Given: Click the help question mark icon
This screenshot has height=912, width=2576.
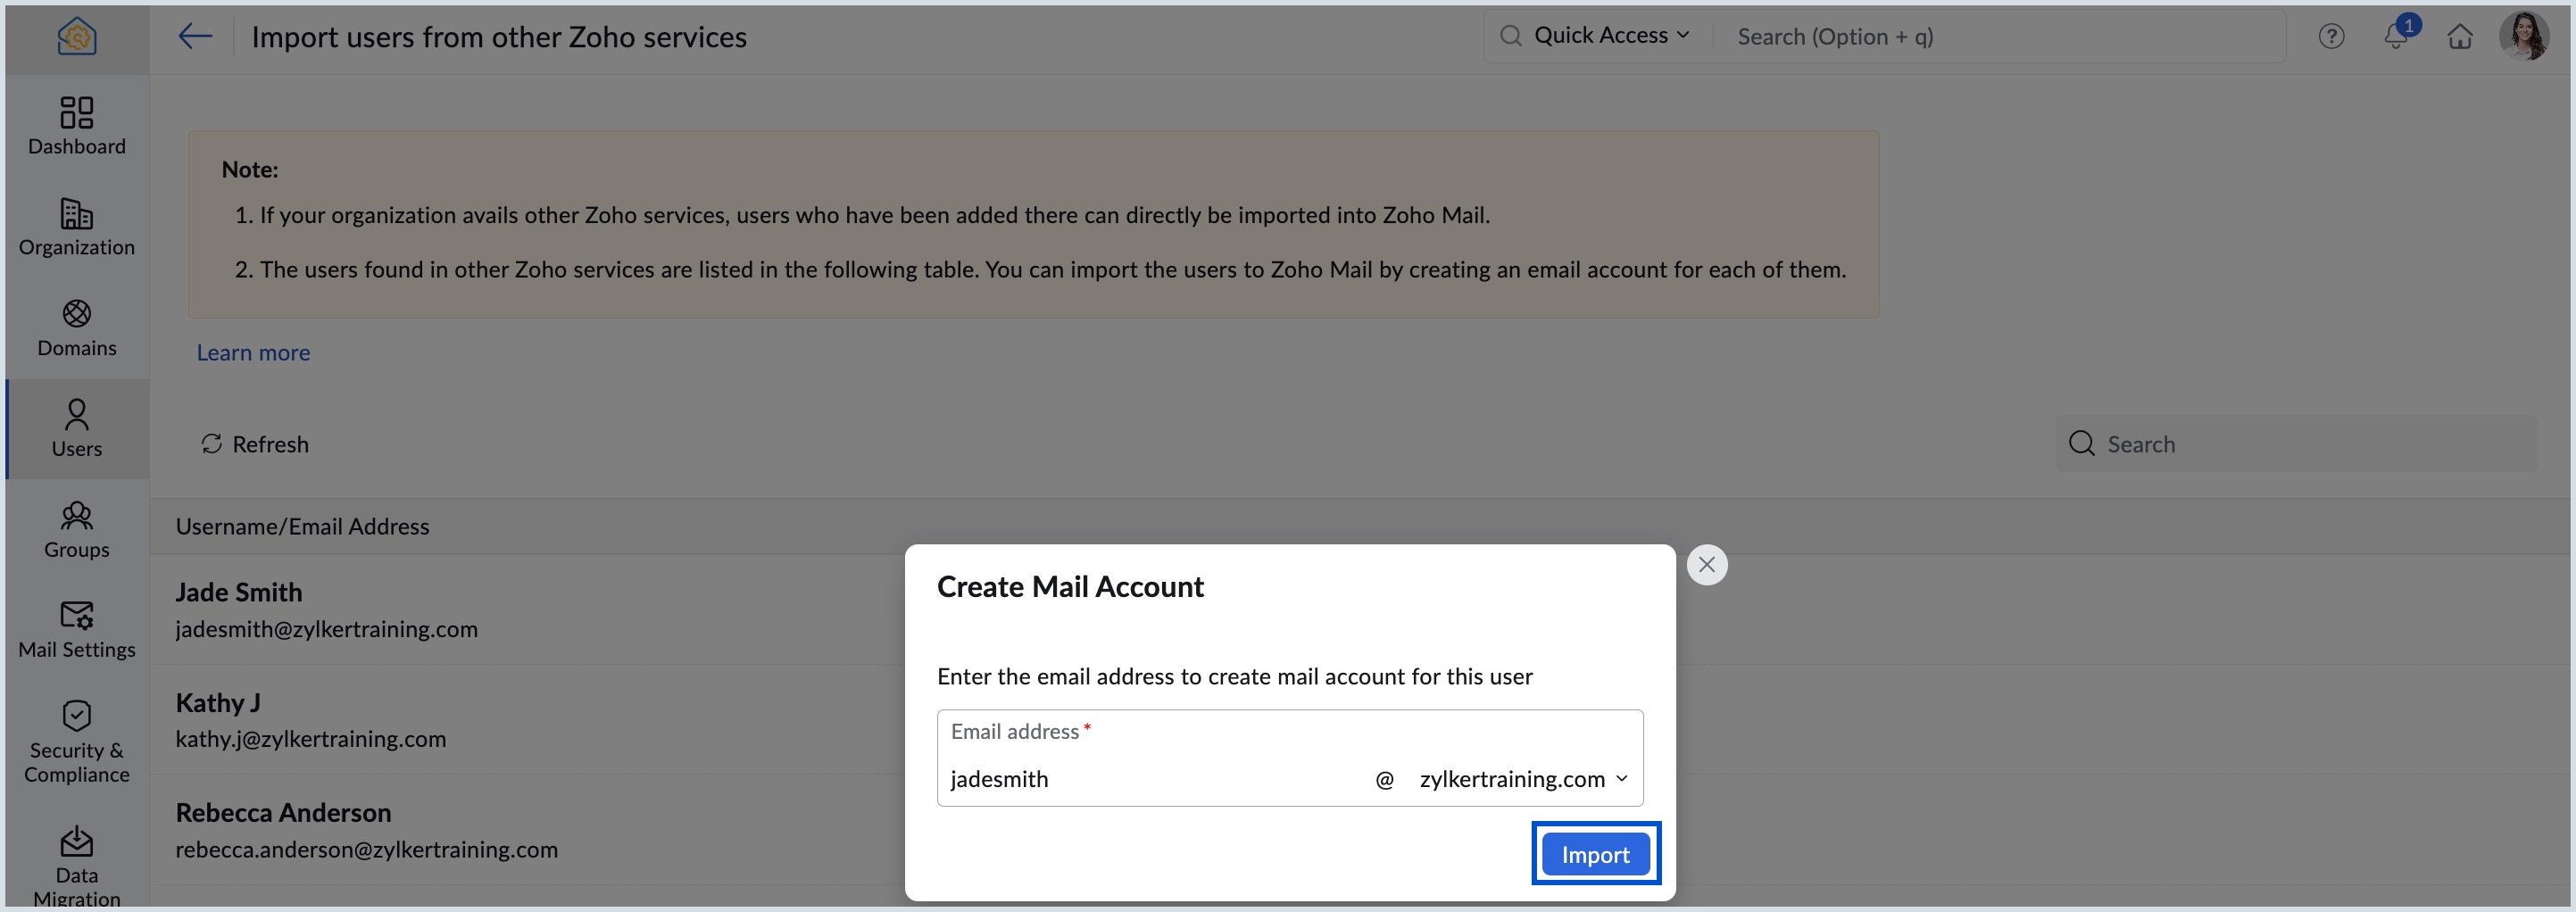Looking at the screenshot, I should coord(2331,37).
